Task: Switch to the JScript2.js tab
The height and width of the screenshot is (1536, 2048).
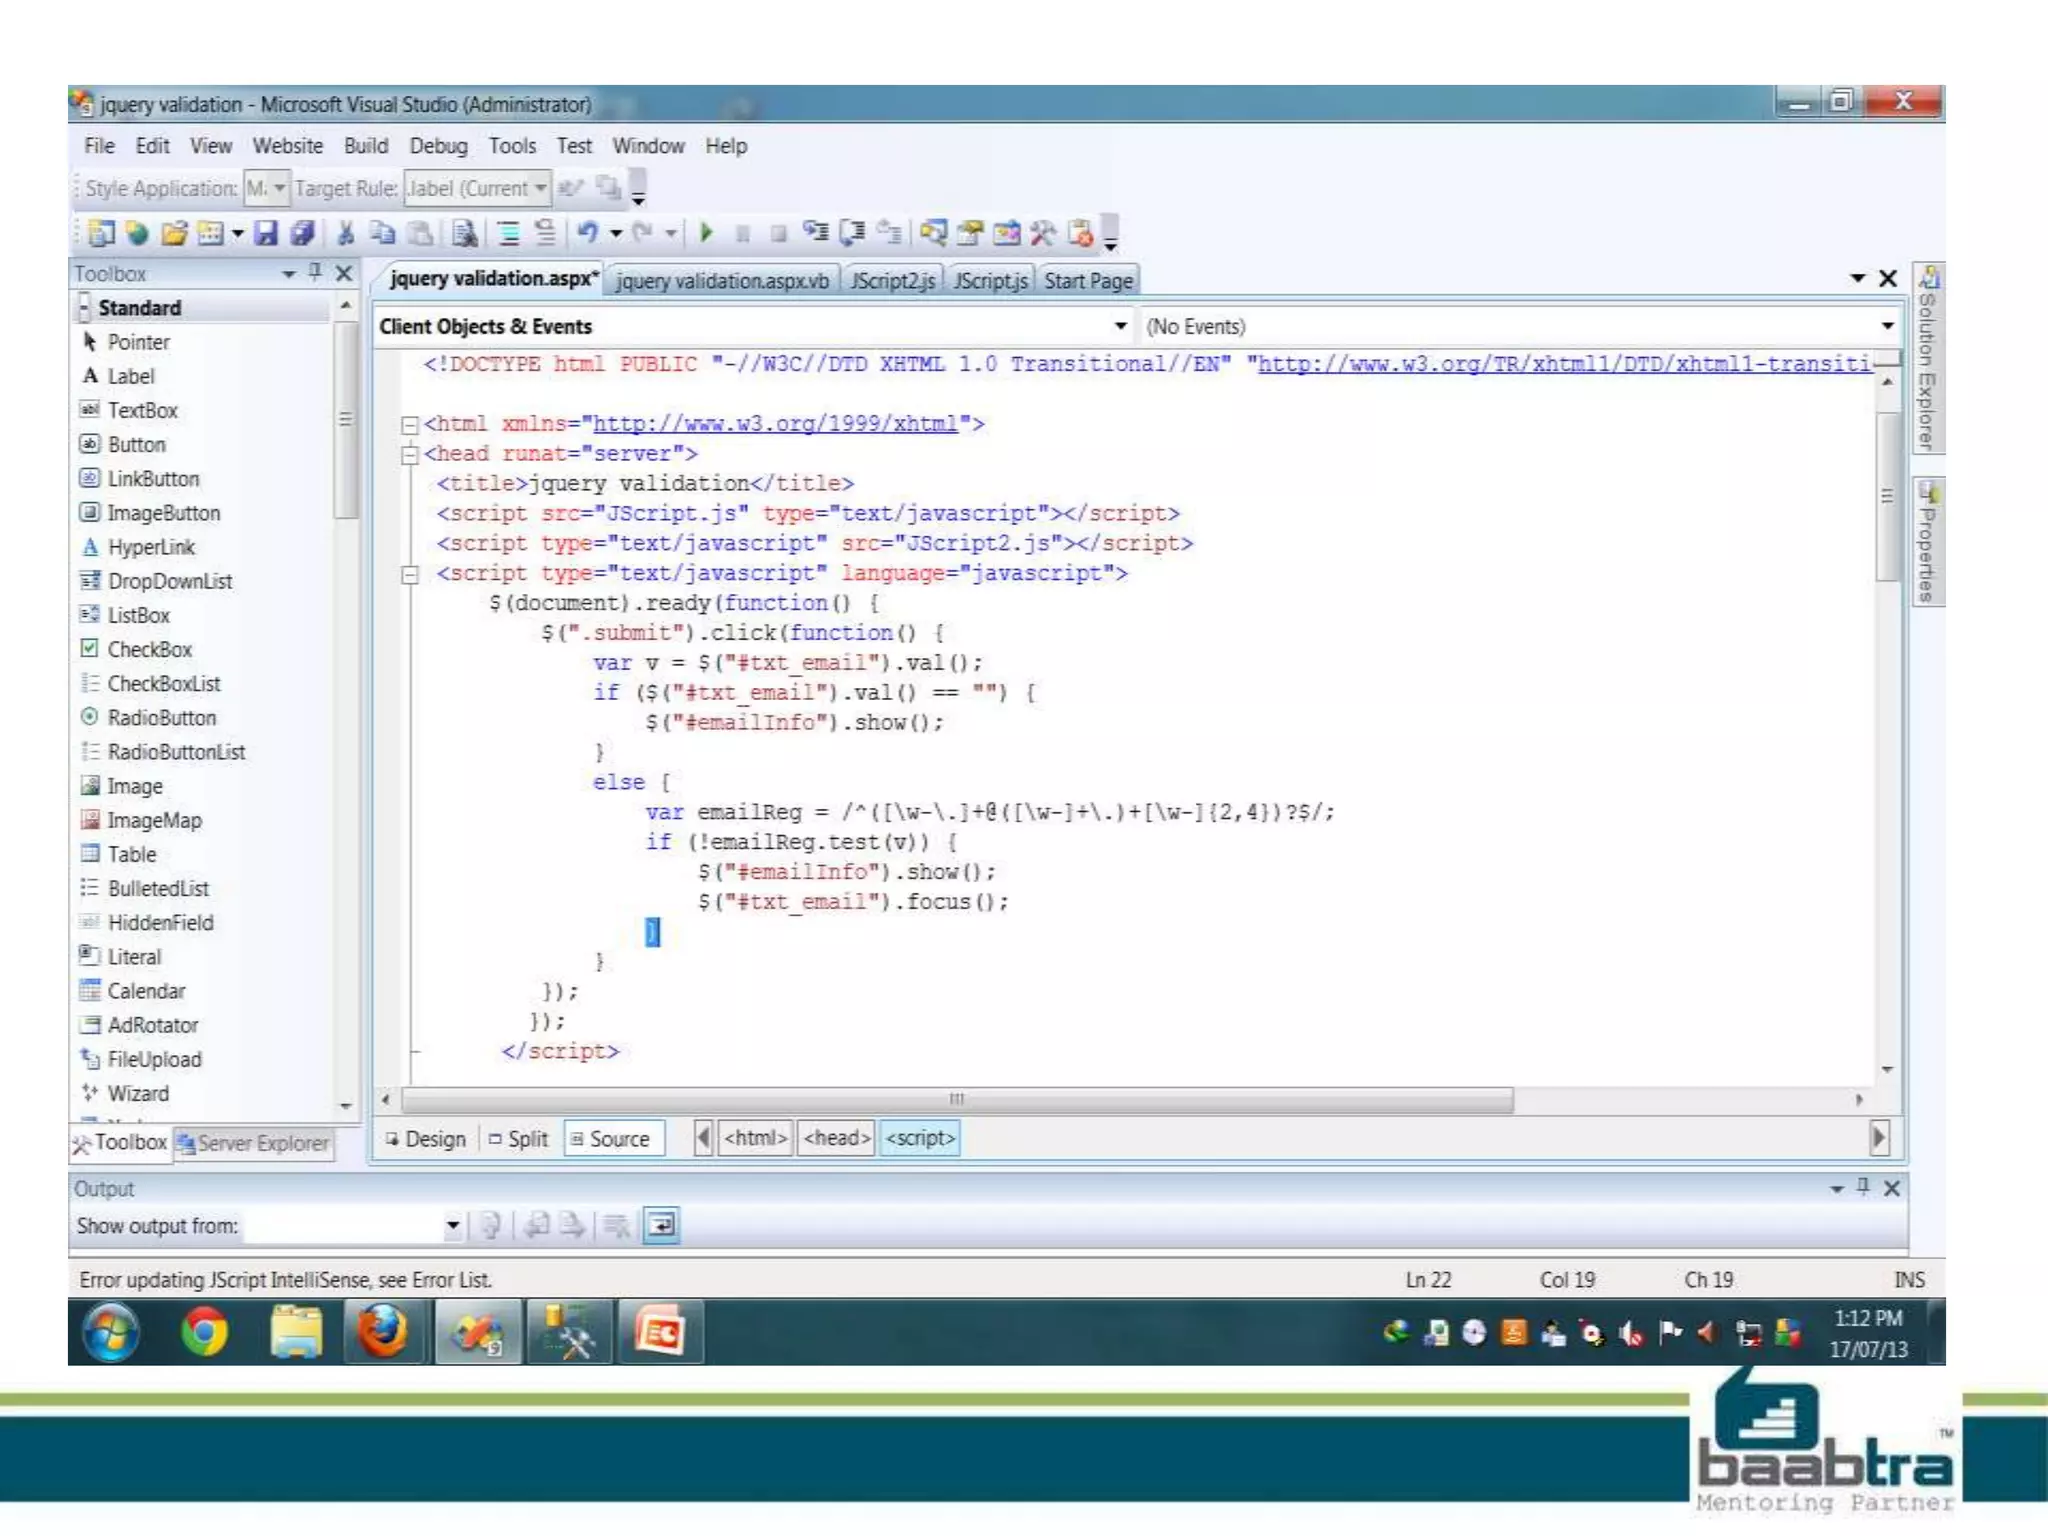Action: (x=892, y=281)
